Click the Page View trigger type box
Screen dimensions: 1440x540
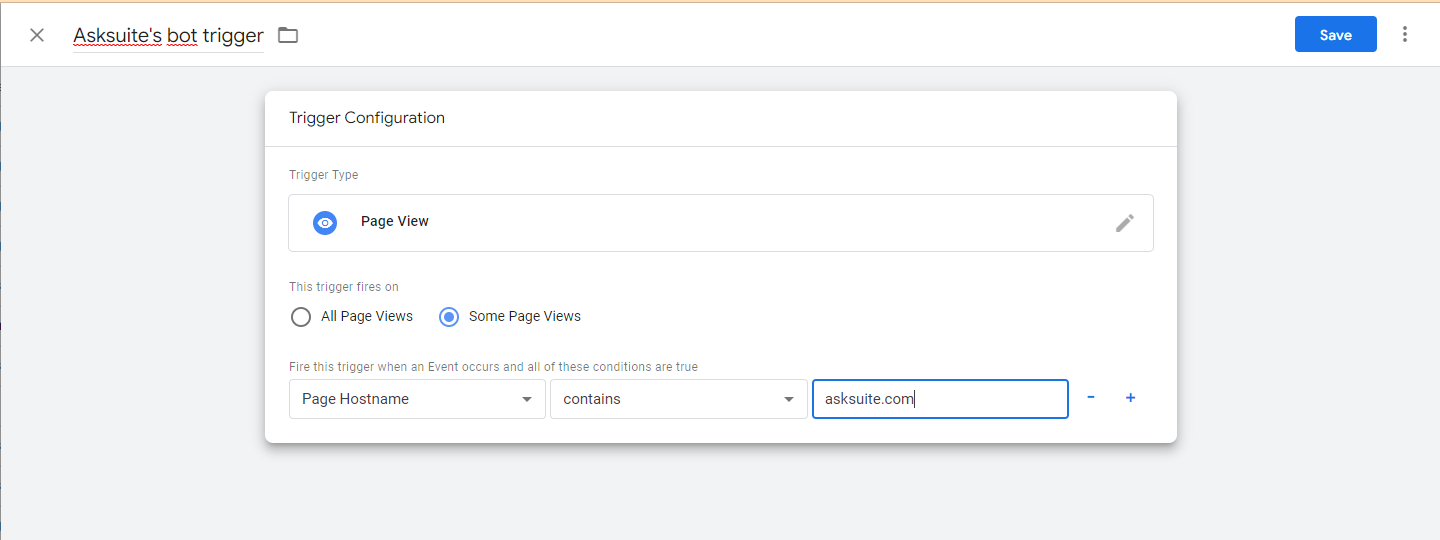point(721,222)
